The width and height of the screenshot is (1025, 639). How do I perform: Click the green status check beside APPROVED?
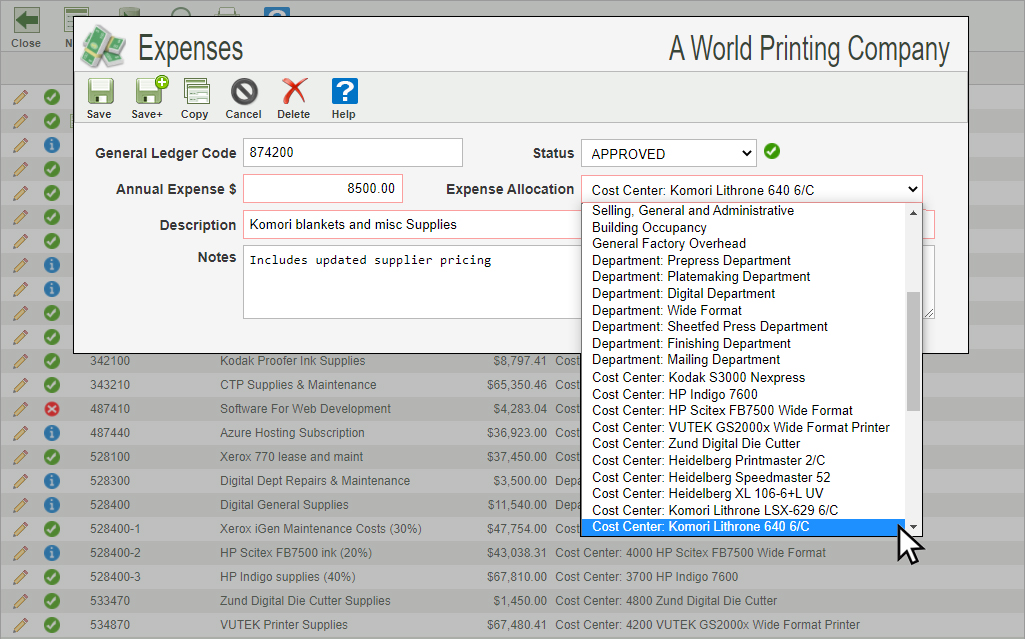(x=772, y=152)
